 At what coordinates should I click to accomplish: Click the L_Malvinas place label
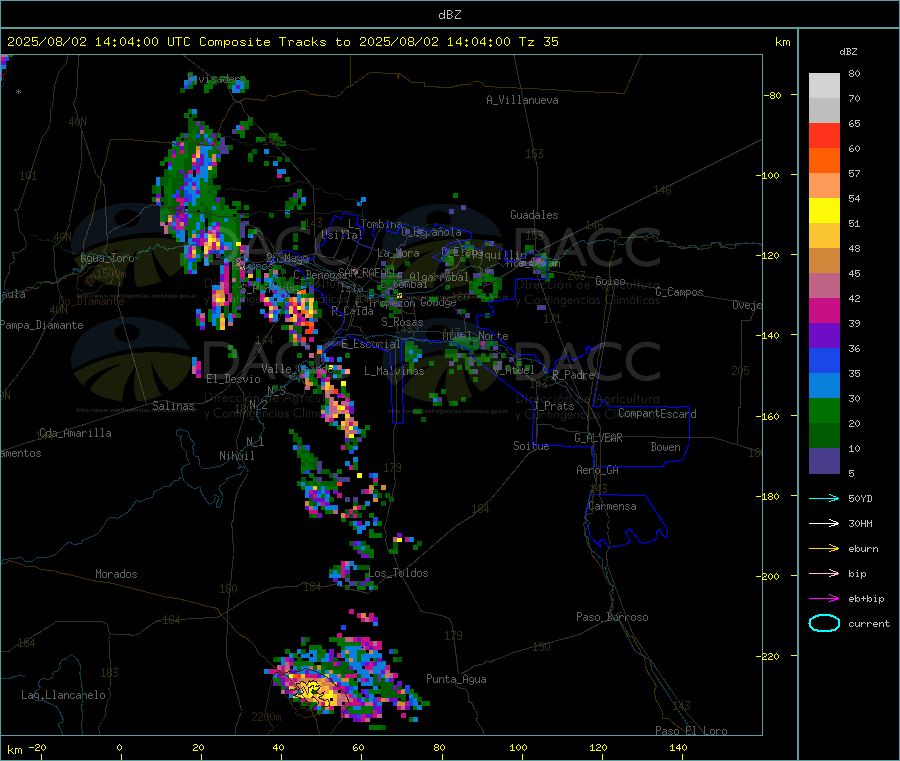tap(394, 371)
